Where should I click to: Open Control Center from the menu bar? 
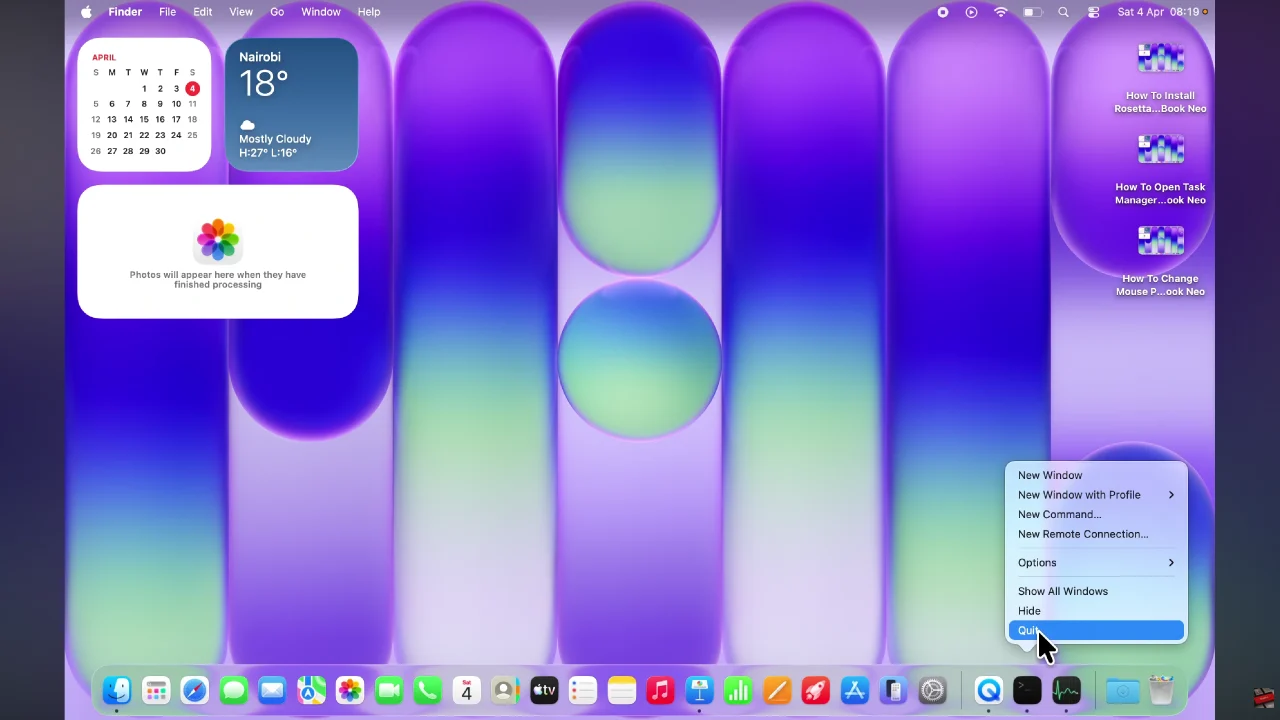pos(1093,12)
